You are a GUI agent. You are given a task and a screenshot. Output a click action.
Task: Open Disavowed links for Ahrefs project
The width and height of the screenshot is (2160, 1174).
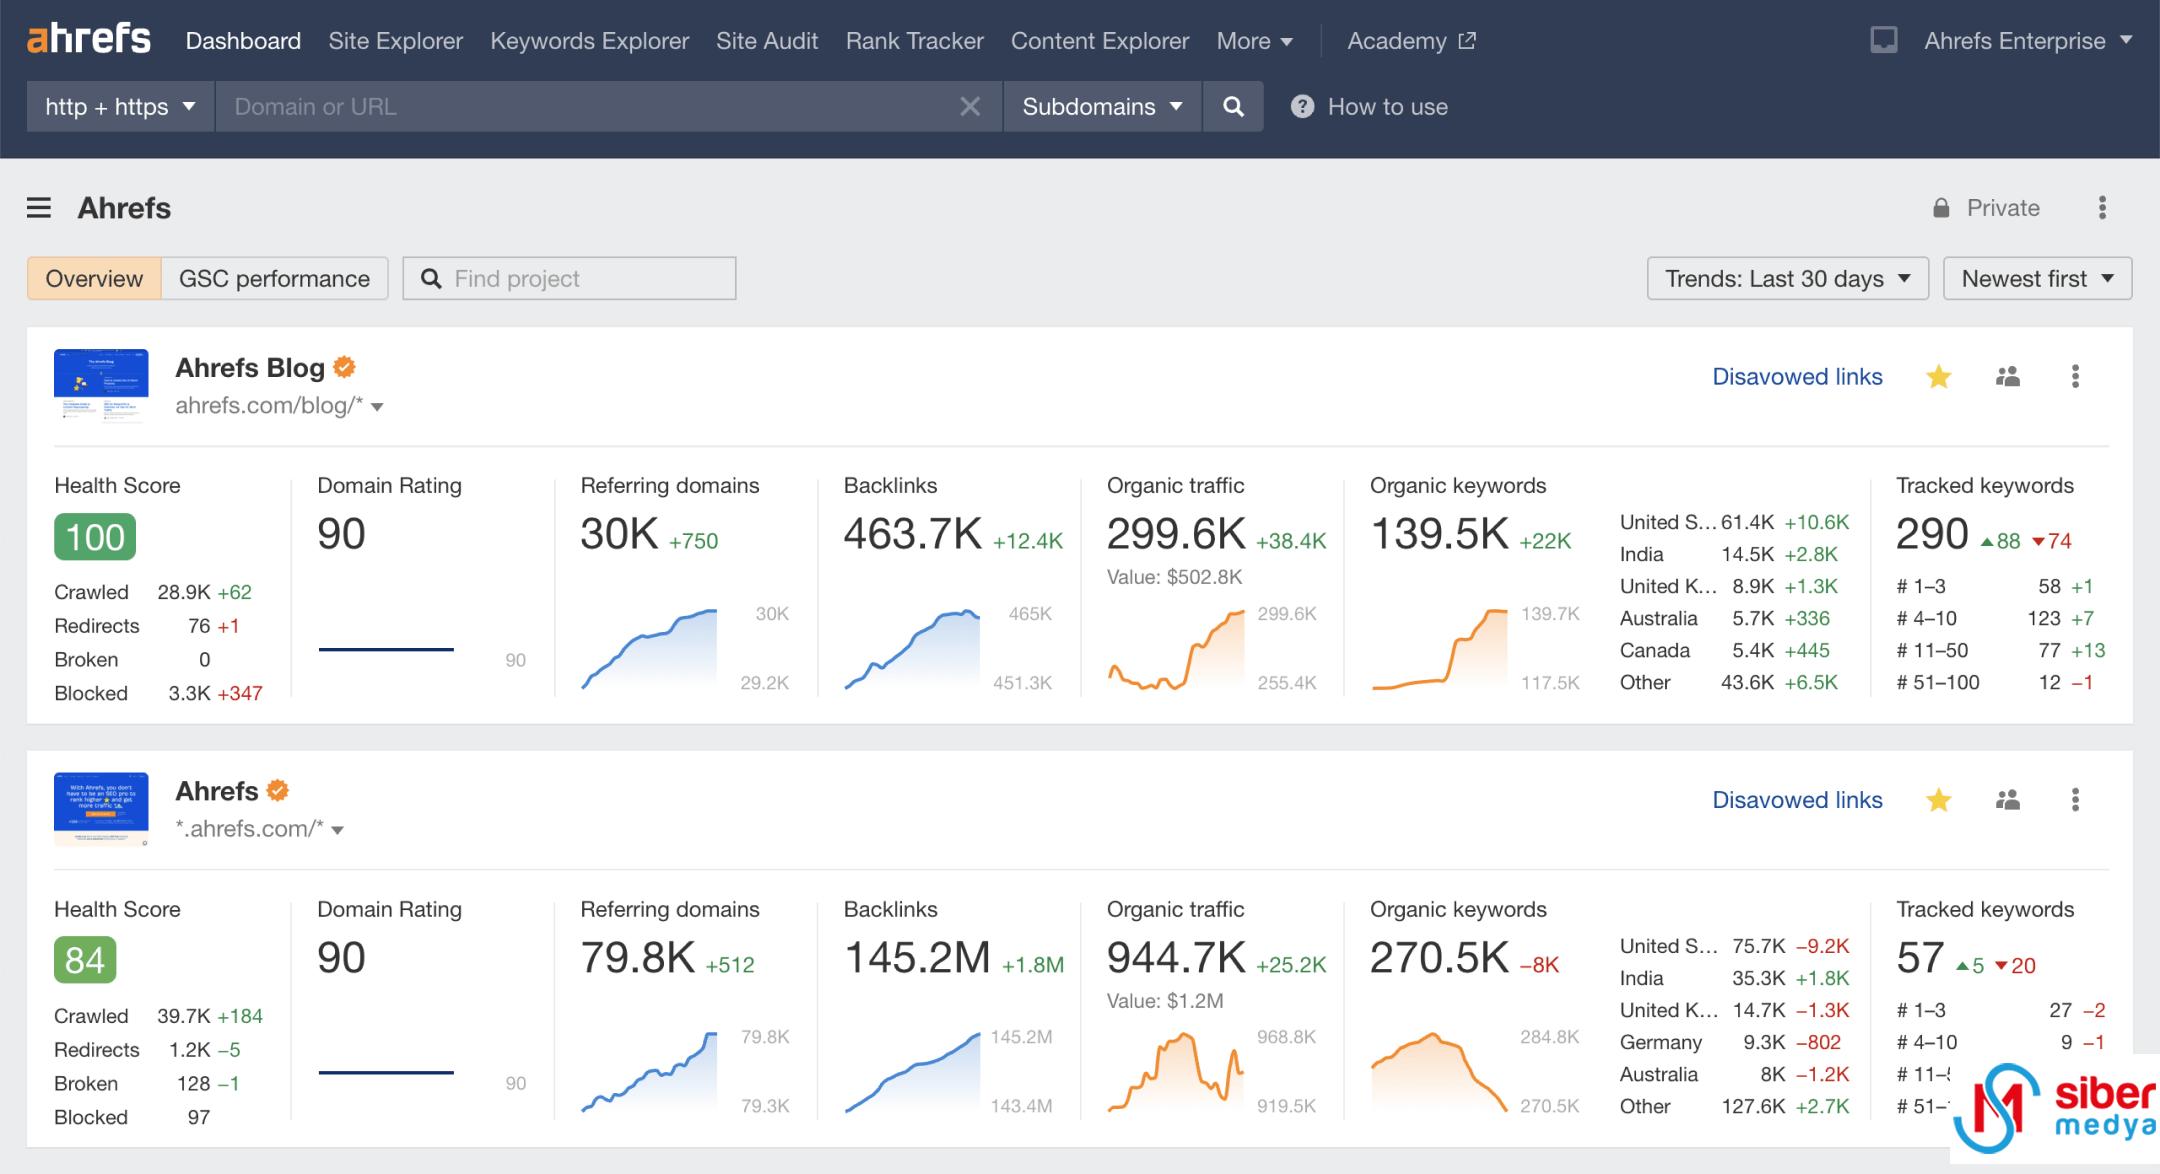(x=1797, y=800)
